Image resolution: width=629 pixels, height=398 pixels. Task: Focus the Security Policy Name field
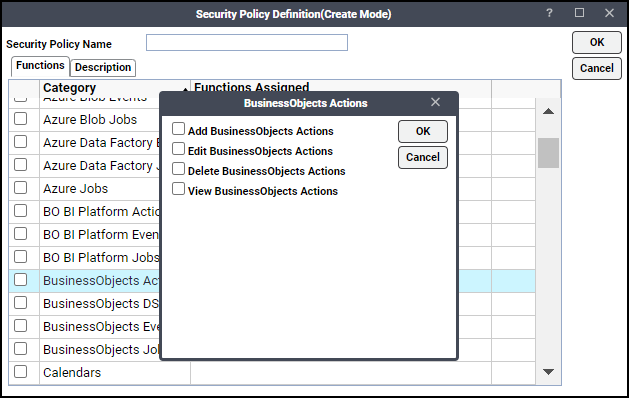point(247,43)
